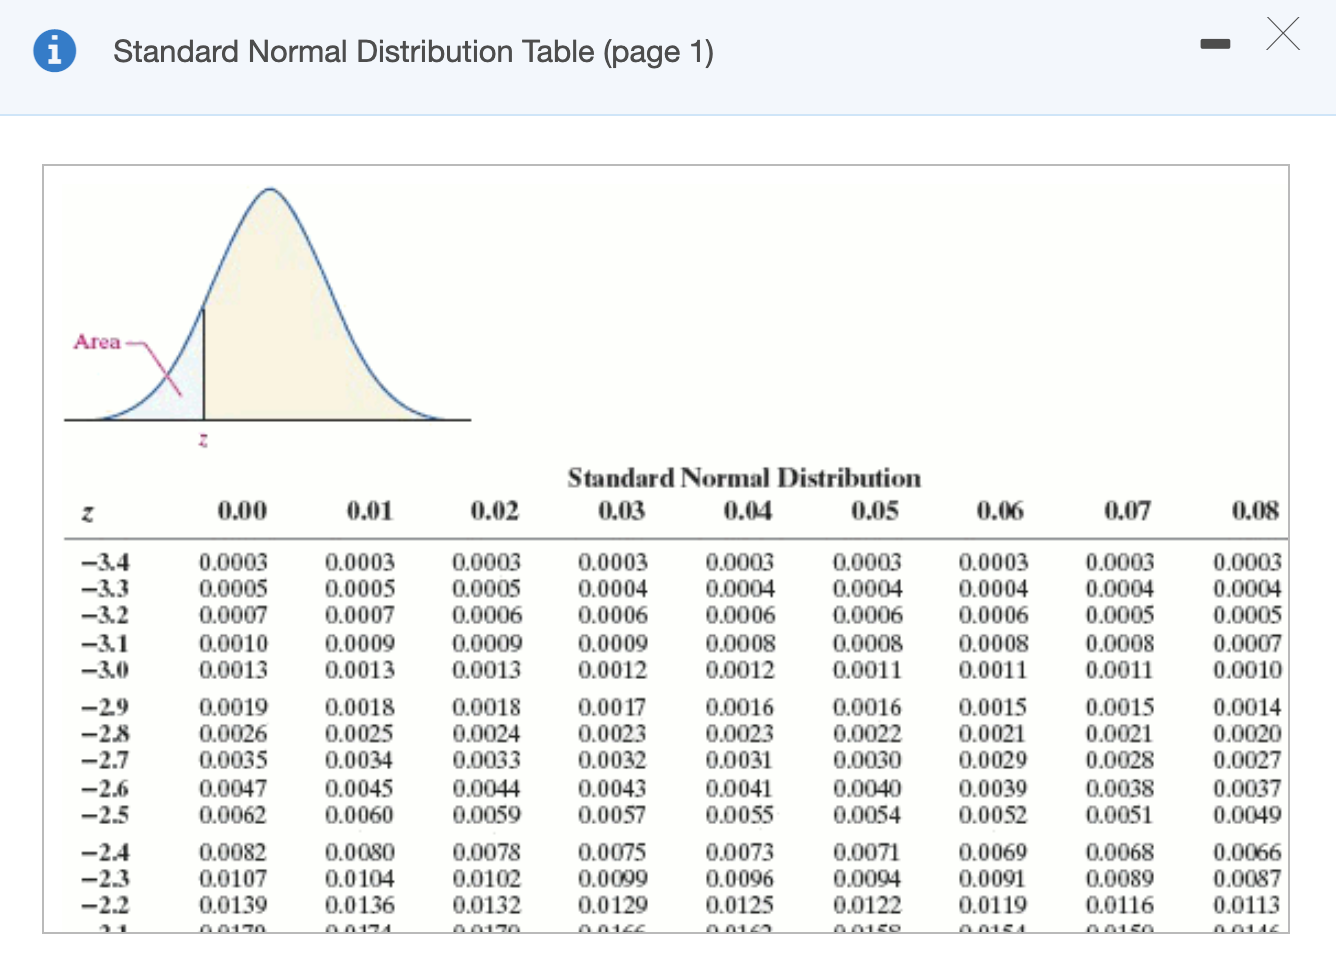Click the 0.01 column header
The height and width of the screenshot is (960, 1336).
(369, 511)
